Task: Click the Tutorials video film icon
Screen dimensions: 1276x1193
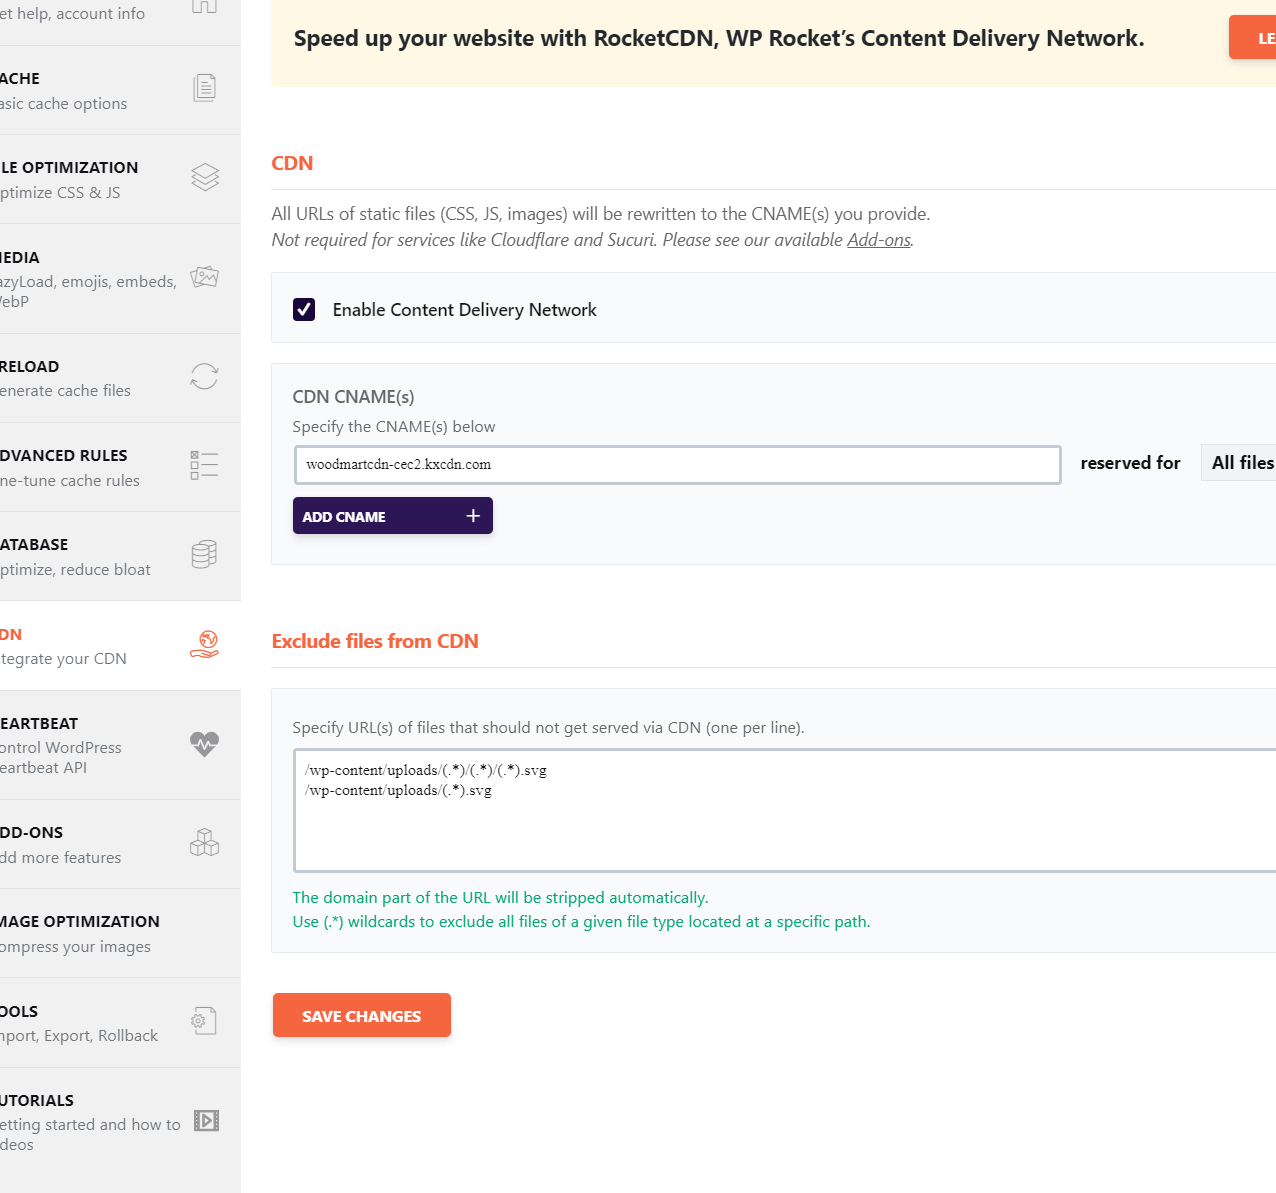Action: pyautogui.click(x=206, y=1120)
